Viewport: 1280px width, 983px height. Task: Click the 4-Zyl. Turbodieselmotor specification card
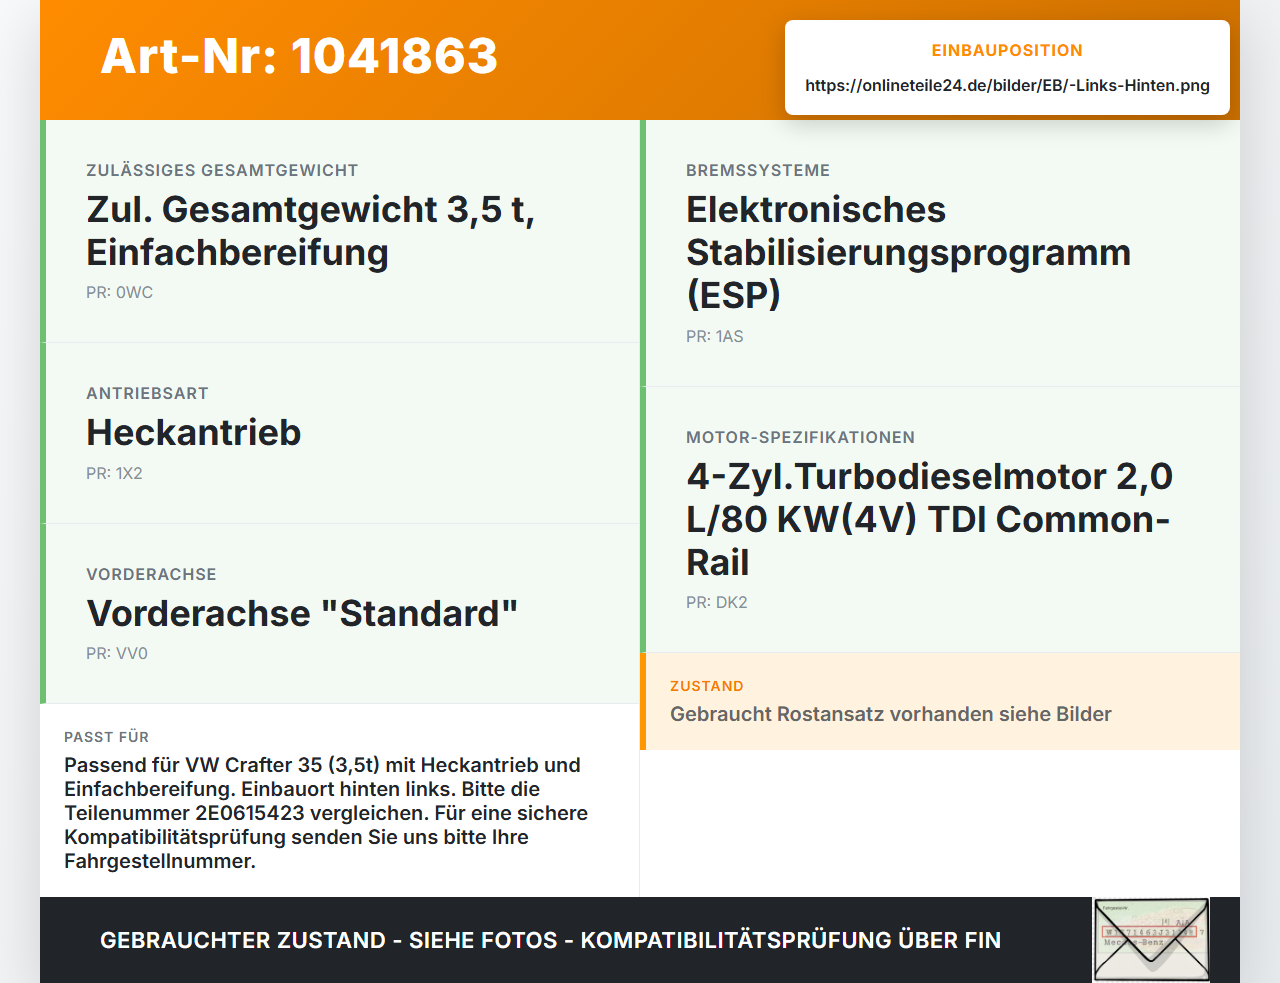(x=940, y=520)
